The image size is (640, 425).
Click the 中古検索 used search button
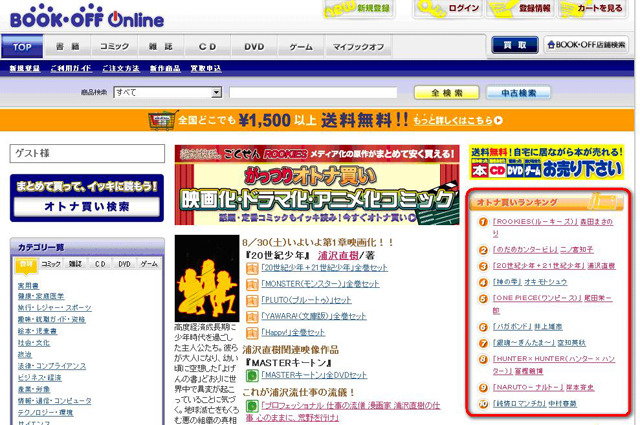(518, 93)
